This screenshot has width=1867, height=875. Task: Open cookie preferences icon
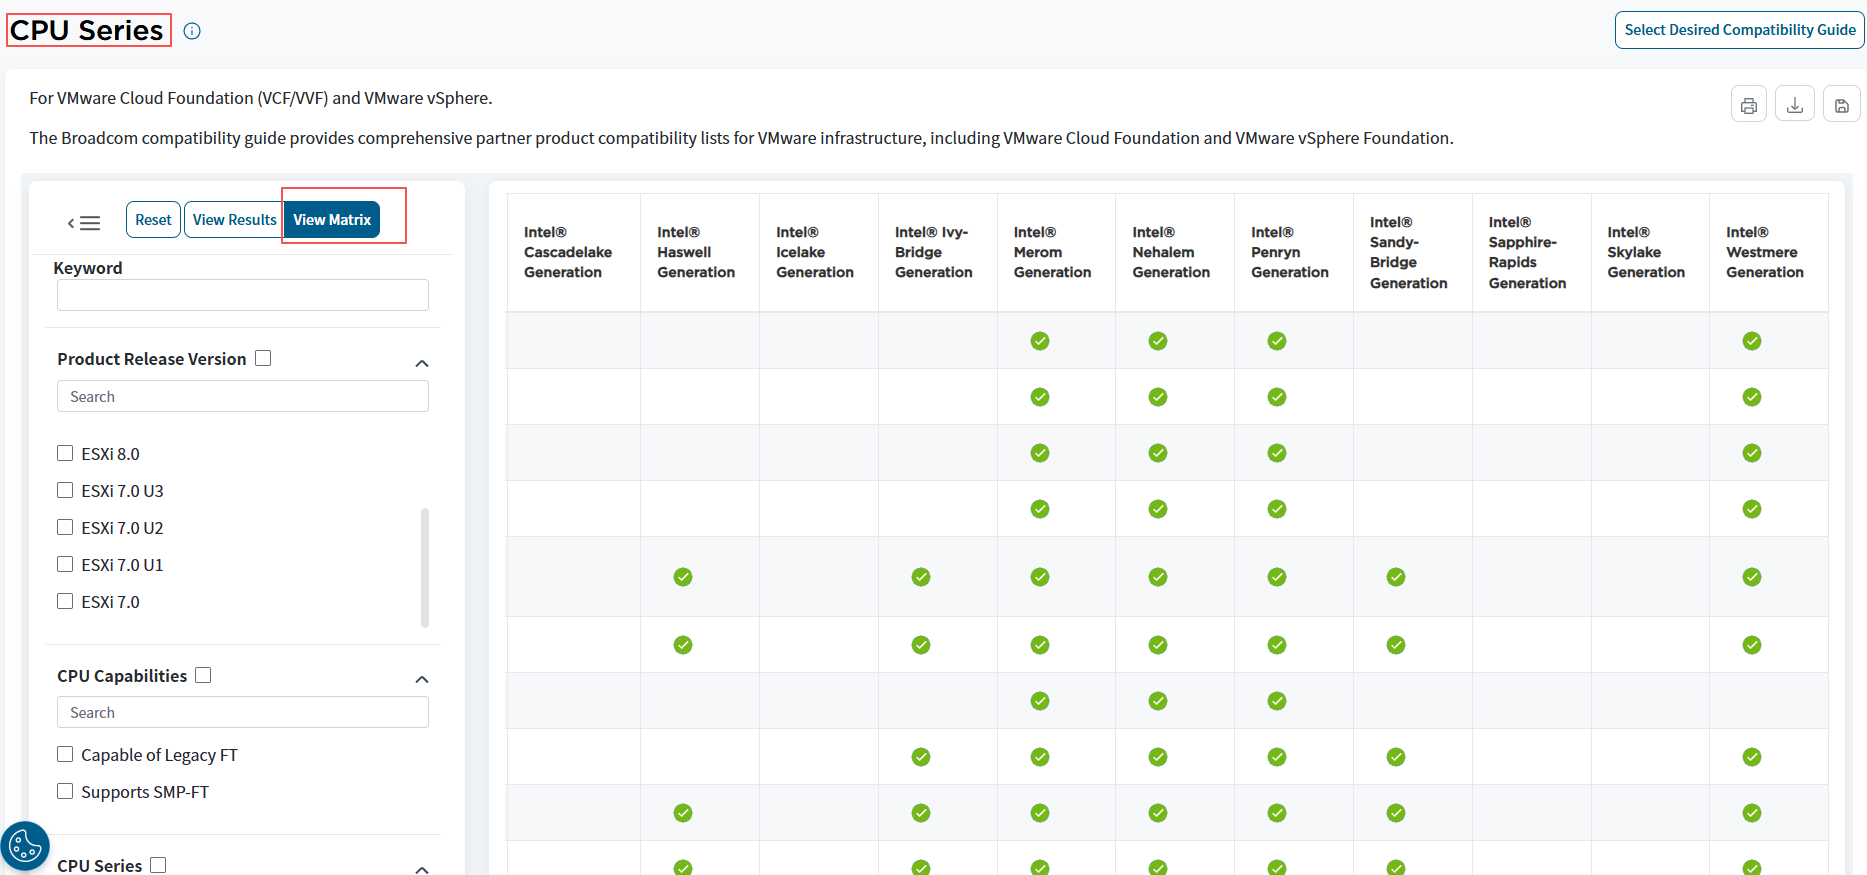click(x=25, y=847)
